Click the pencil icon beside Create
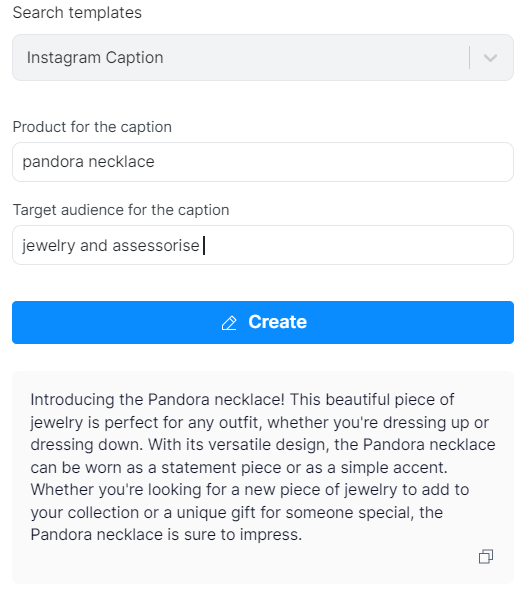Screen dimensions: 527x596 coord(229,323)
